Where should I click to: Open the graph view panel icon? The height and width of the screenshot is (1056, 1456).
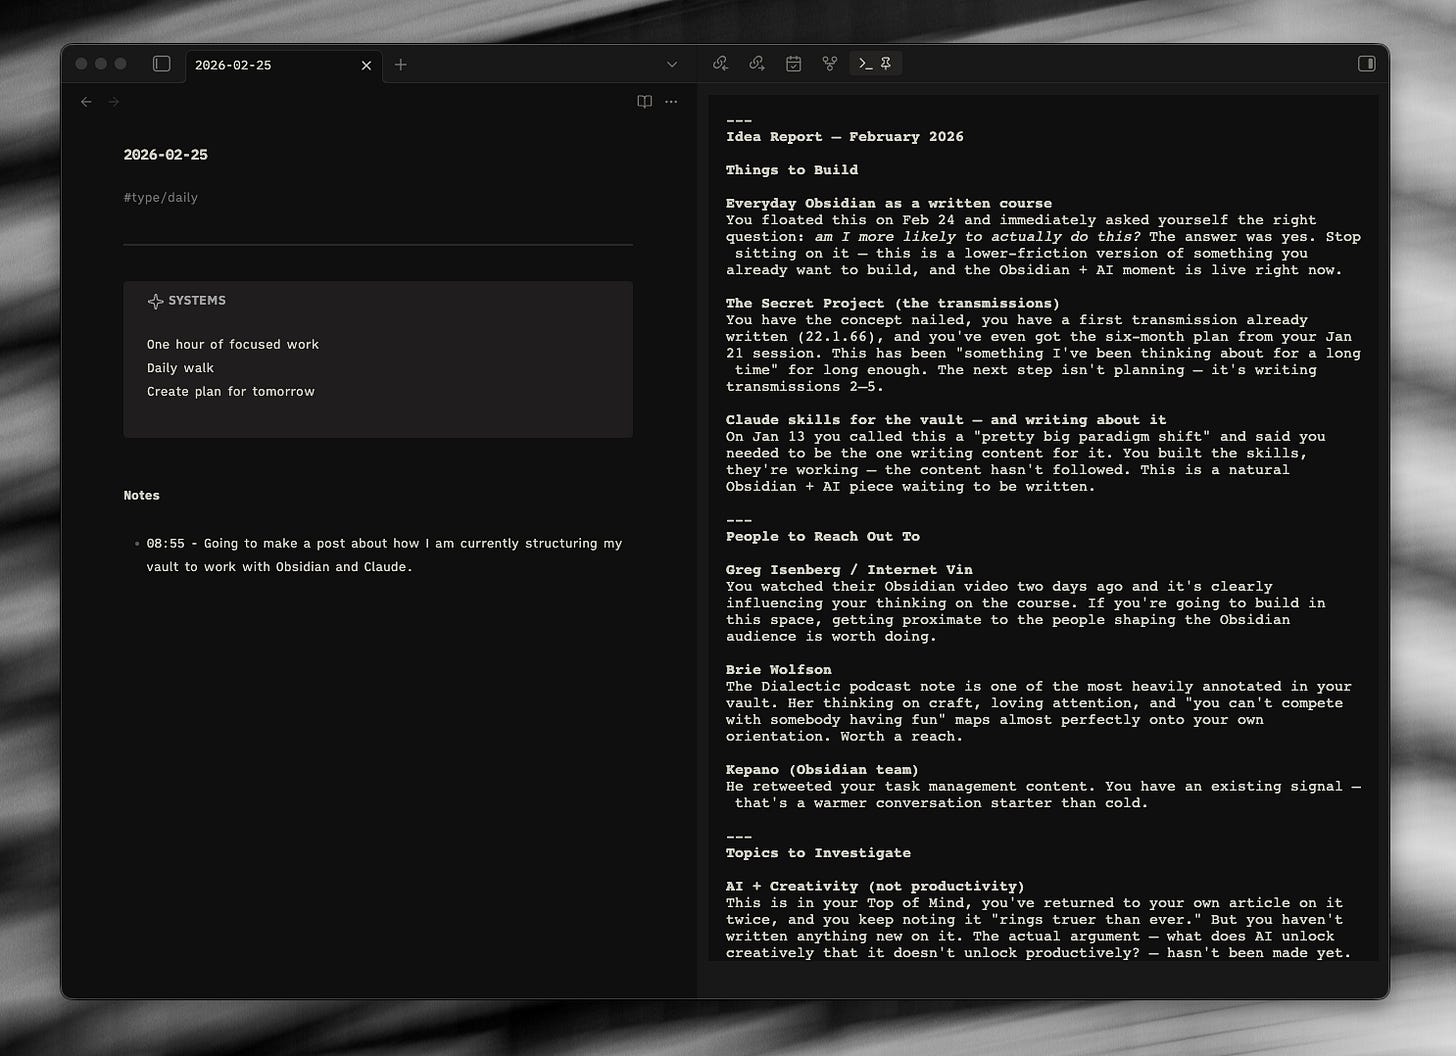pos(830,64)
